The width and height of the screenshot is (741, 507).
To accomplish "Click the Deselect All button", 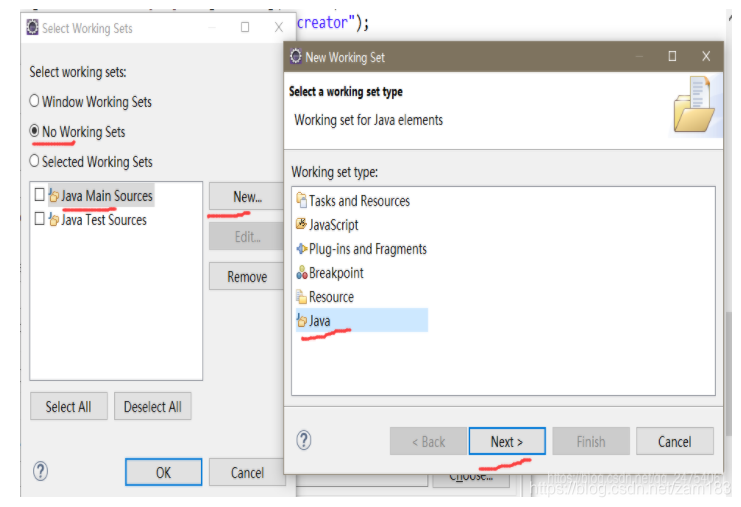I will pyautogui.click(x=153, y=406).
